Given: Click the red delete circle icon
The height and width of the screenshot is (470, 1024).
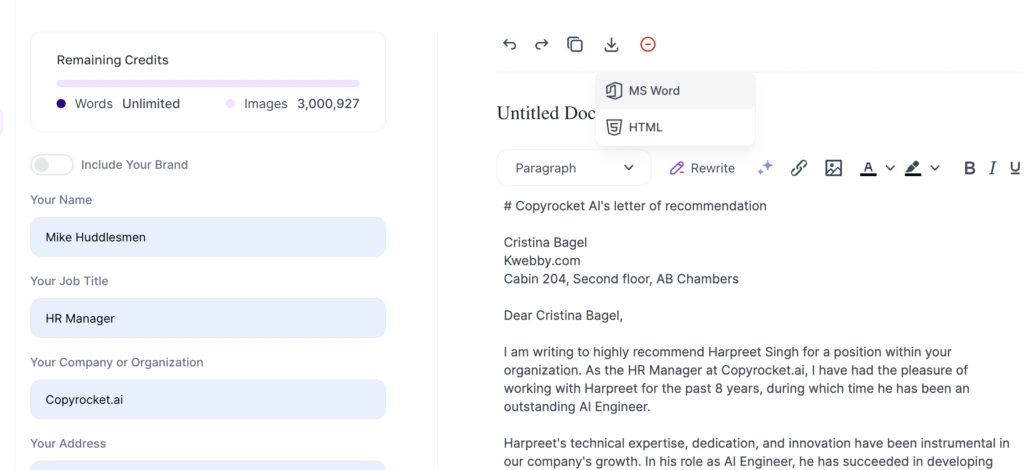Looking at the screenshot, I should click(x=648, y=44).
